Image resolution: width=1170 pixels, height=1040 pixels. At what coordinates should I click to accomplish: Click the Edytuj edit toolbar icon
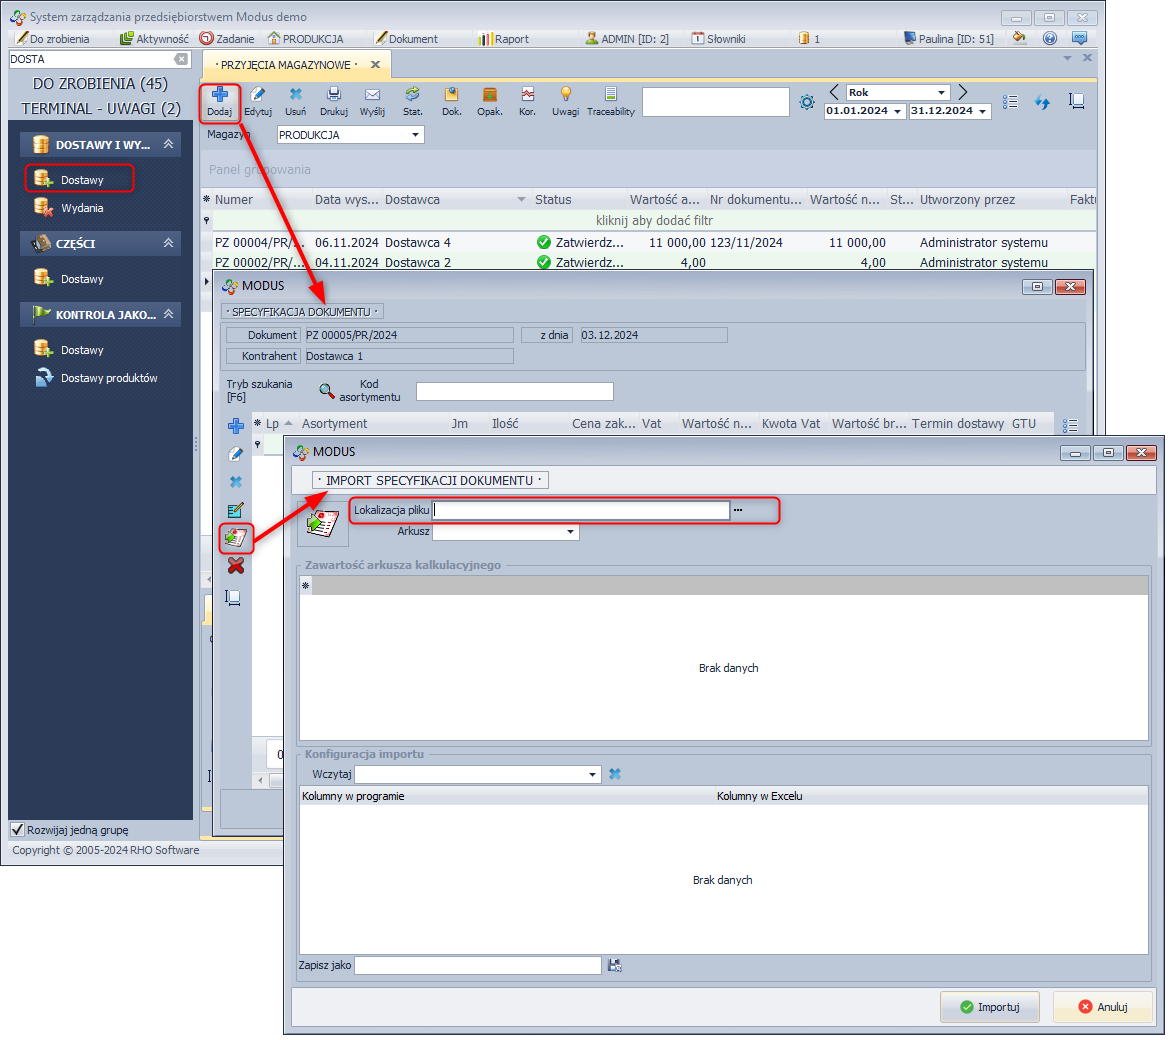click(258, 95)
